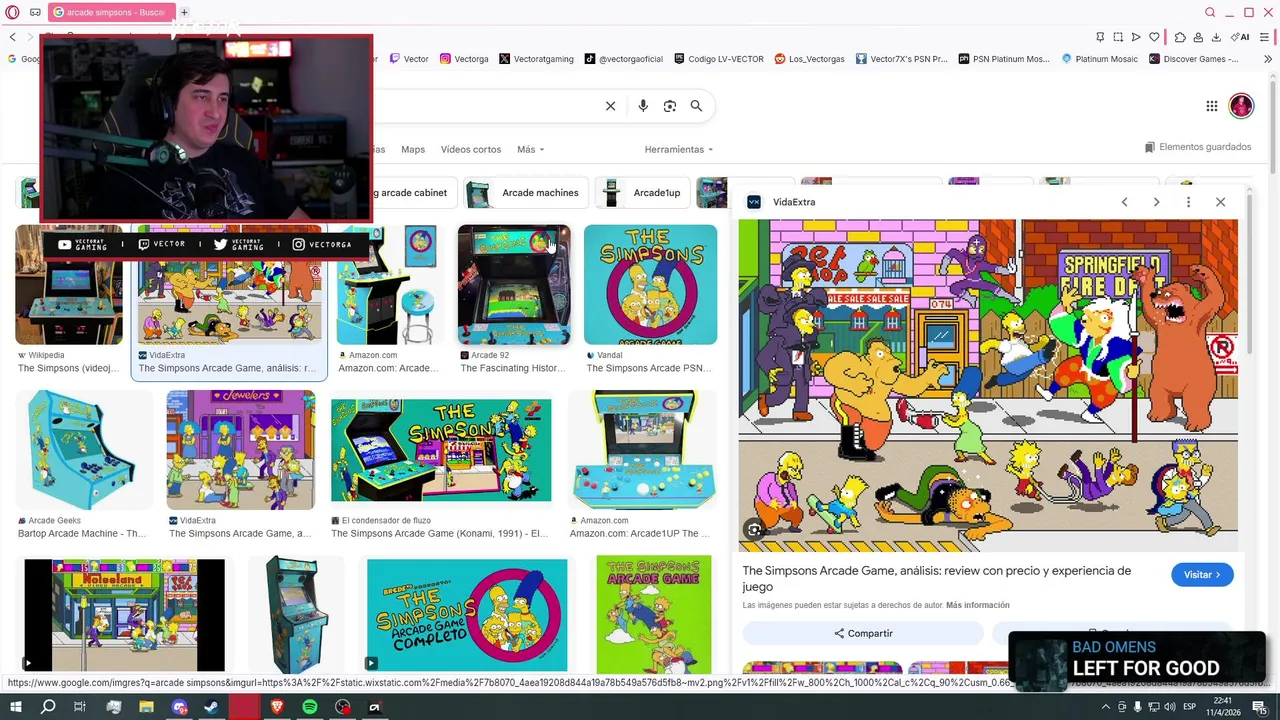Open the preview title The Simpsons Arcade Game análisis
Image resolution: width=1280 pixels, height=720 pixels.
936,578
